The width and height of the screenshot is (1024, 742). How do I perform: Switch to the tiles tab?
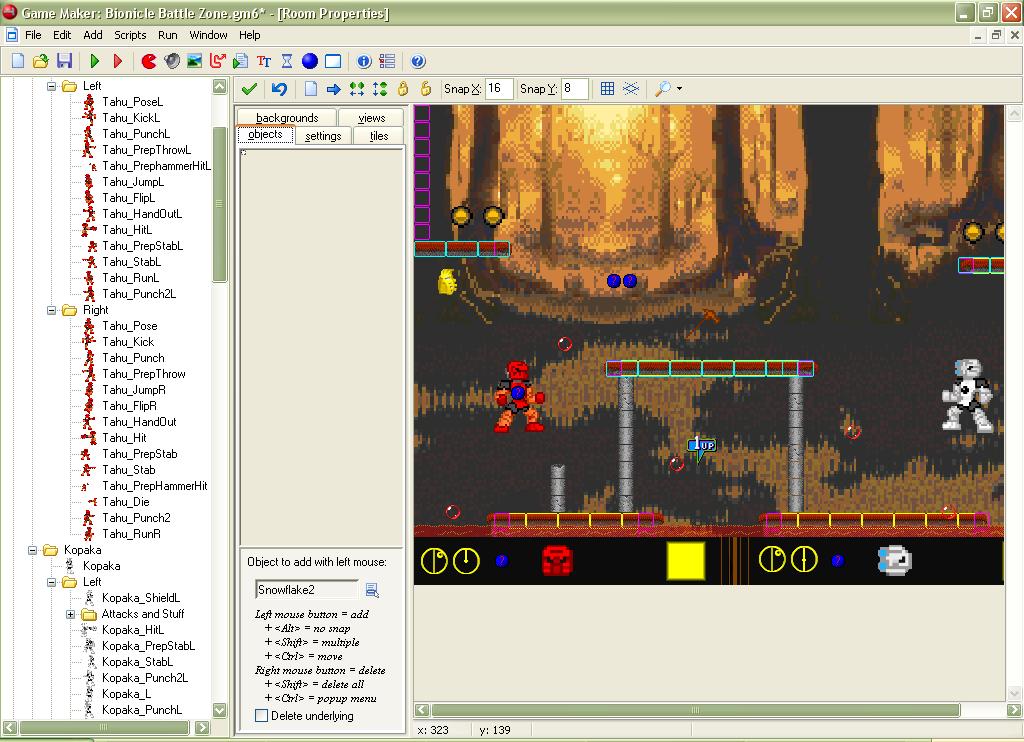(x=378, y=135)
